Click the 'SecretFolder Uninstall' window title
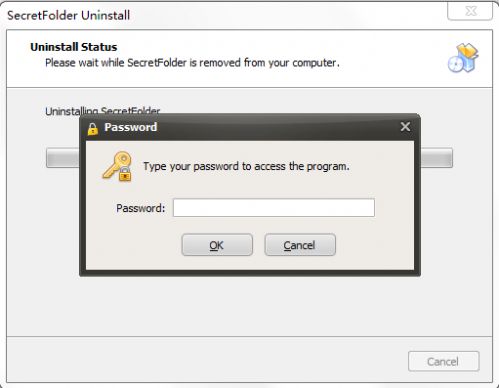The image size is (499, 388). pyautogui.click(x=69, y=15)
